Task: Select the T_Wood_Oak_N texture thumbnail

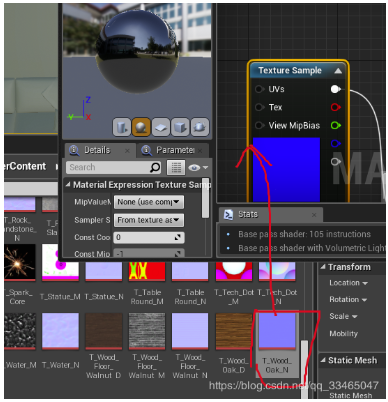Action: pyautogui.click(x=277, y=331)
